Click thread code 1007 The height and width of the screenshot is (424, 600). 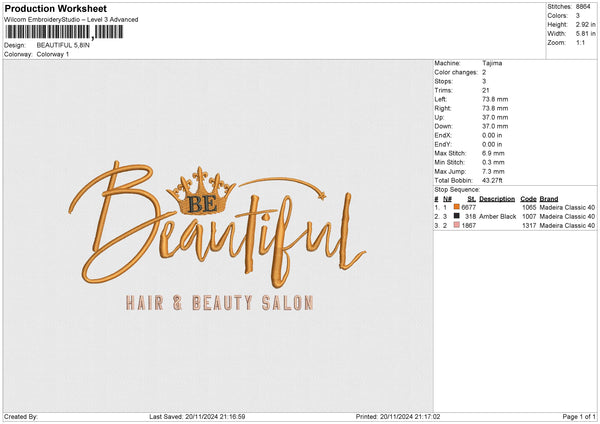[x=529, y=217]
